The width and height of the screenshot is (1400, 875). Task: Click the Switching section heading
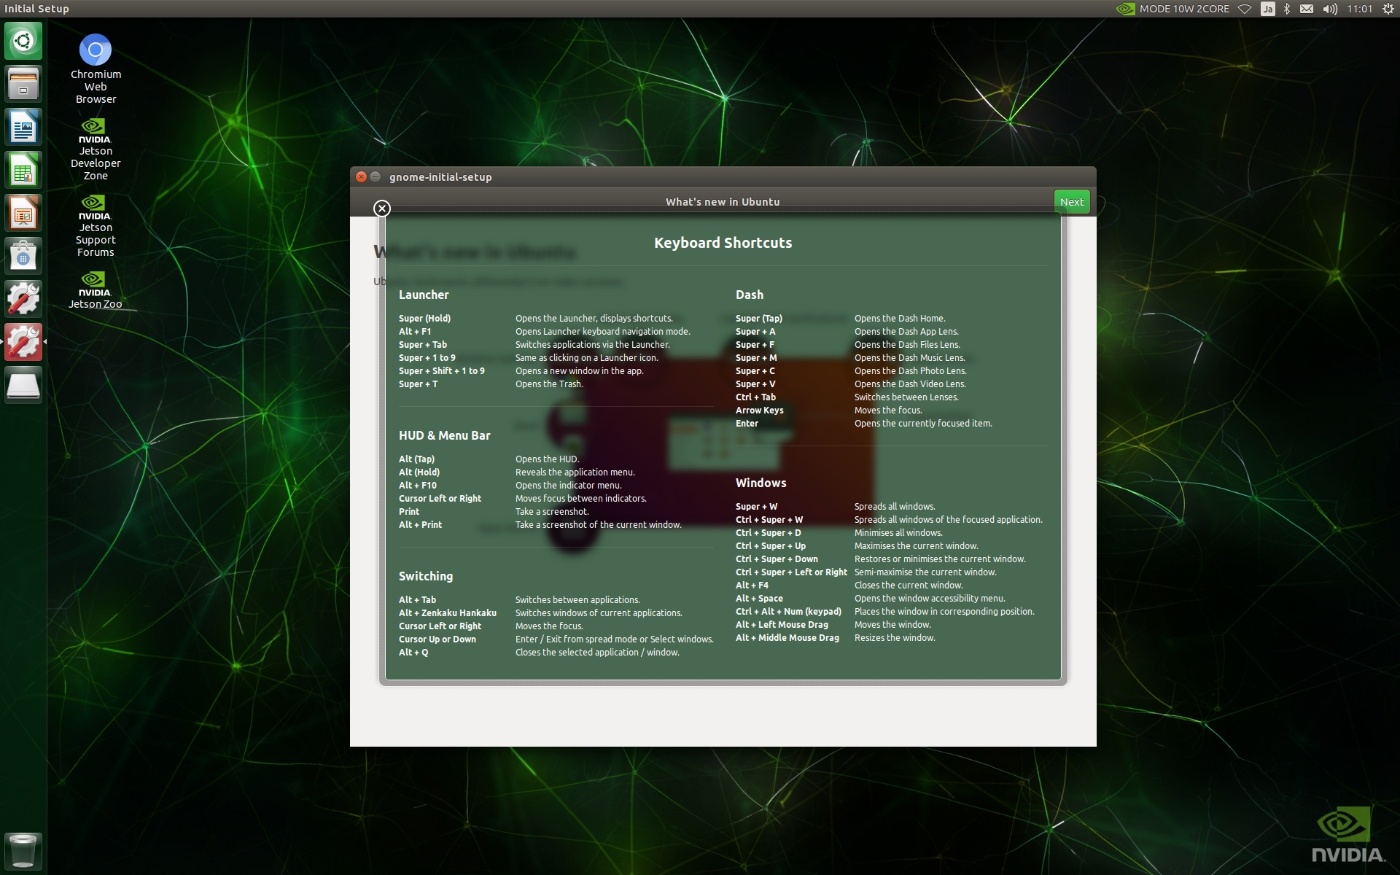pyautogui.click(x=426, y=577)
